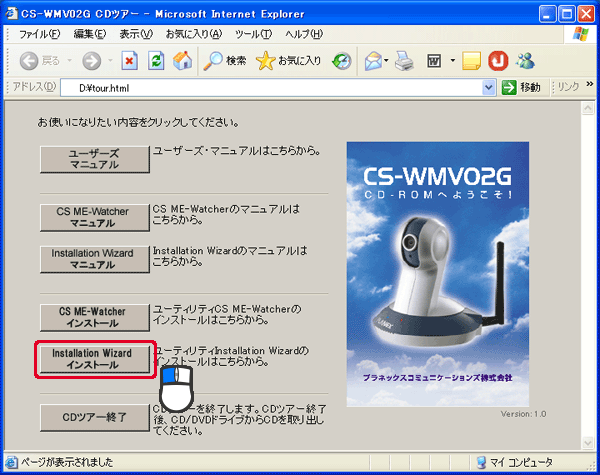
Task: Open the ユーザーズマニュアル button
Action: 95,159
